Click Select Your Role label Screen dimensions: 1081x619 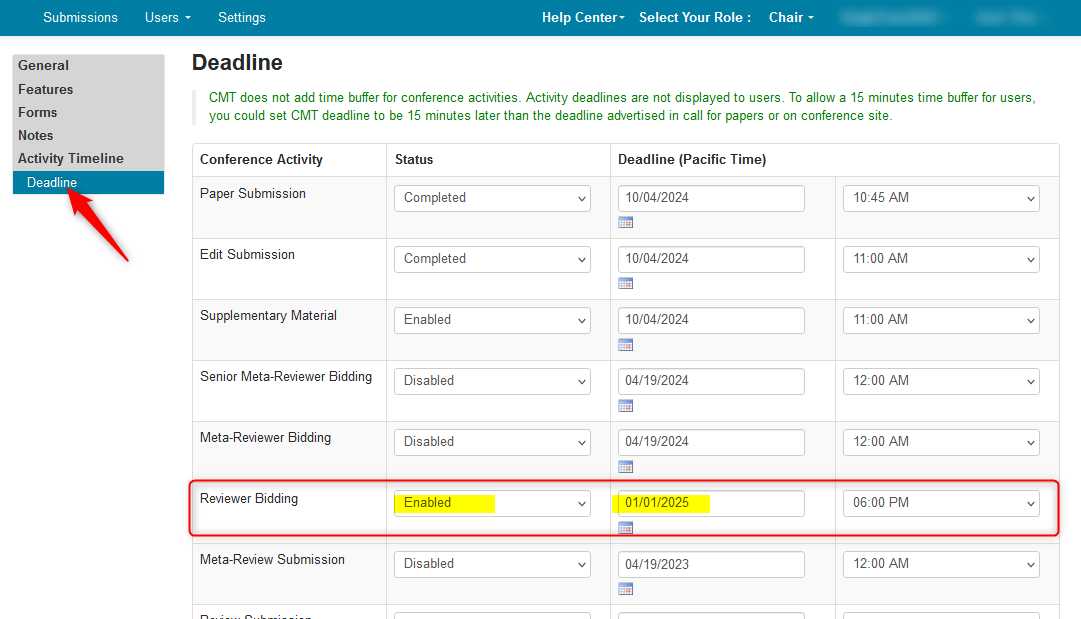[695, 17]
